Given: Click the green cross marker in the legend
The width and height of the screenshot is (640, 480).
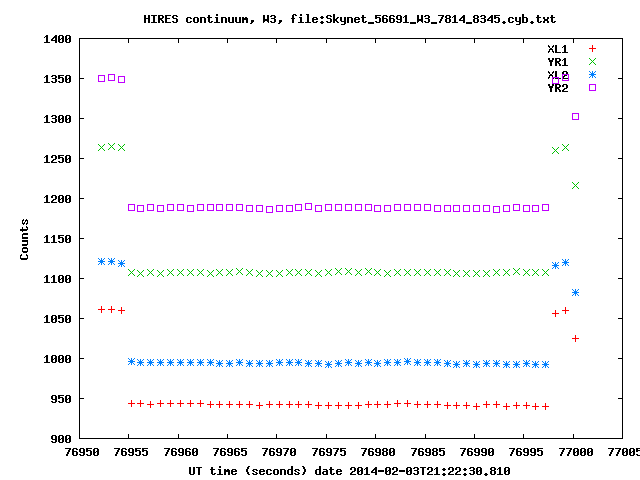Looking at the screenshot, I should tap(592, 62).
